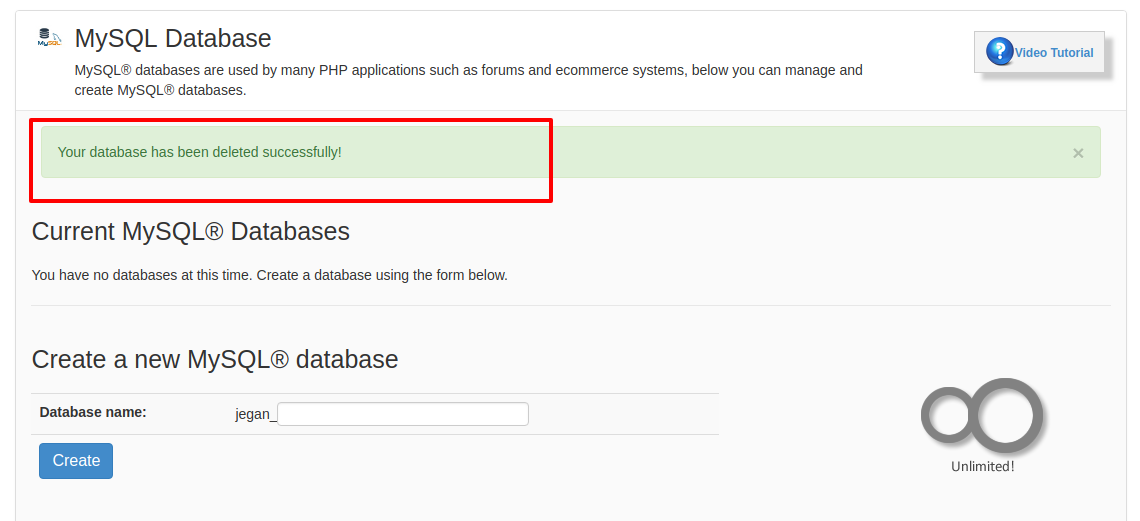Click the blue question mark help icon

(1000, 52)
